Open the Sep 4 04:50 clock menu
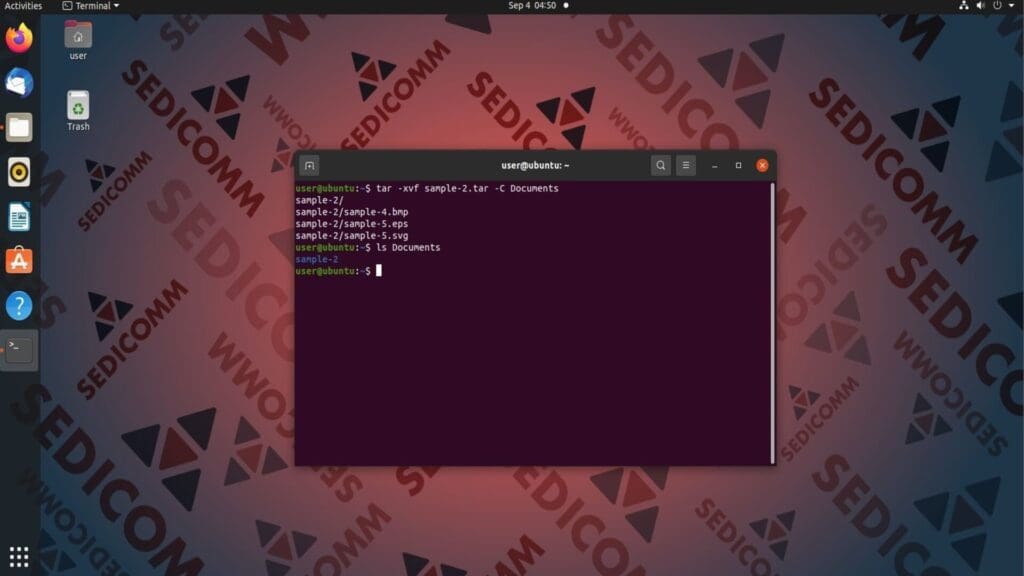 click(x=531, y=6)
